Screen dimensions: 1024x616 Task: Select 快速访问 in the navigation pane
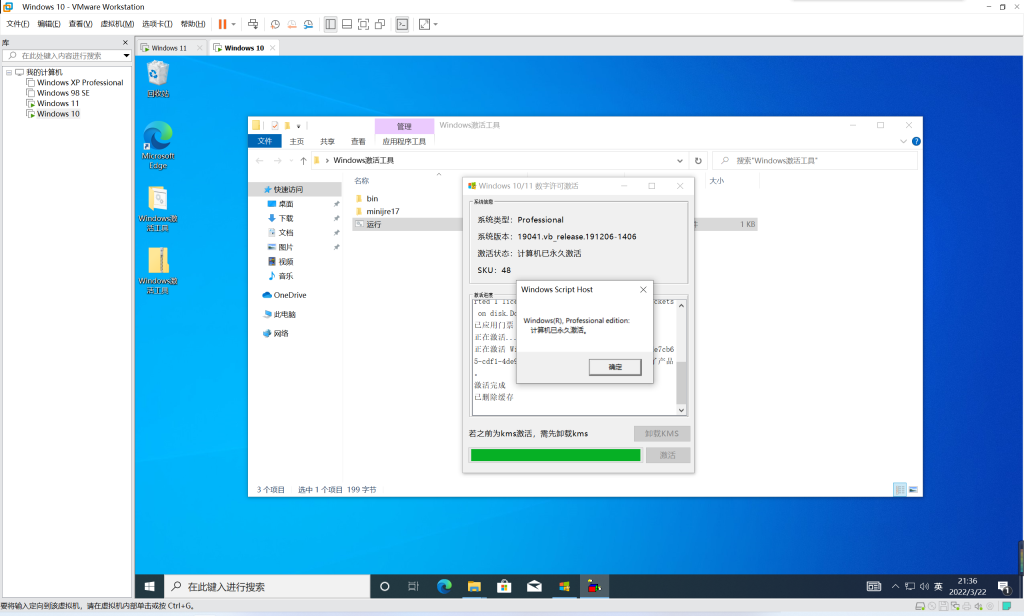point(288,189)
